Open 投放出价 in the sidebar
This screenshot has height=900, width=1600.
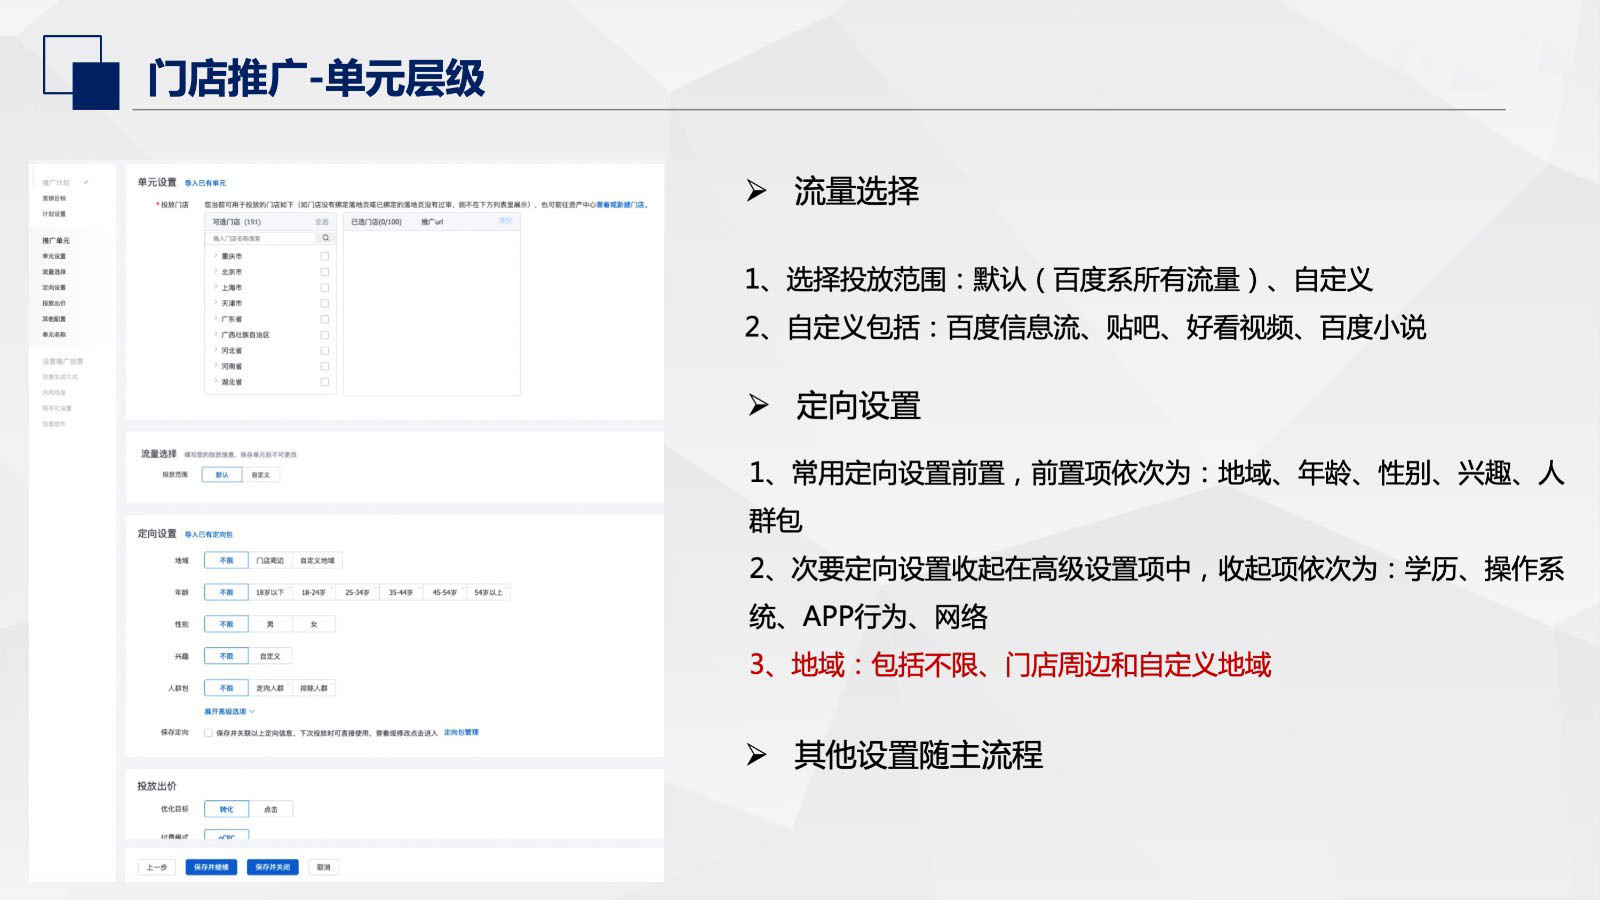pos(54,303)
